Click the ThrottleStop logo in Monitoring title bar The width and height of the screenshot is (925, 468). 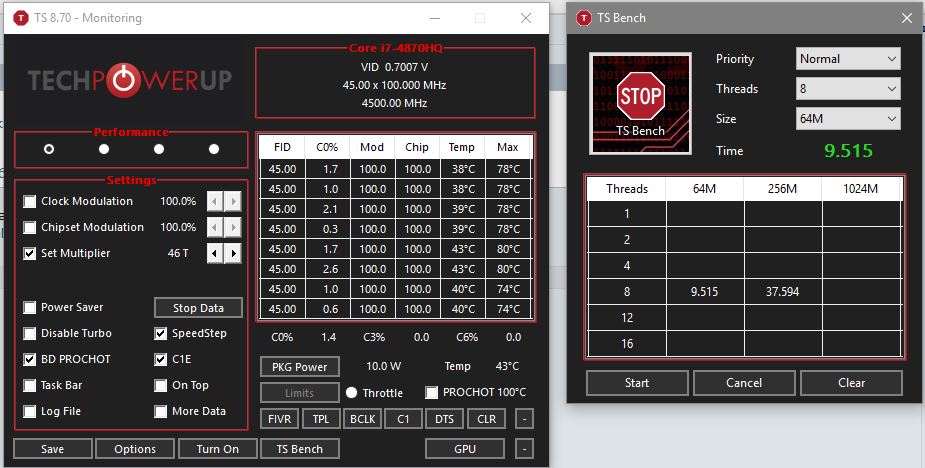pos(21,18)
